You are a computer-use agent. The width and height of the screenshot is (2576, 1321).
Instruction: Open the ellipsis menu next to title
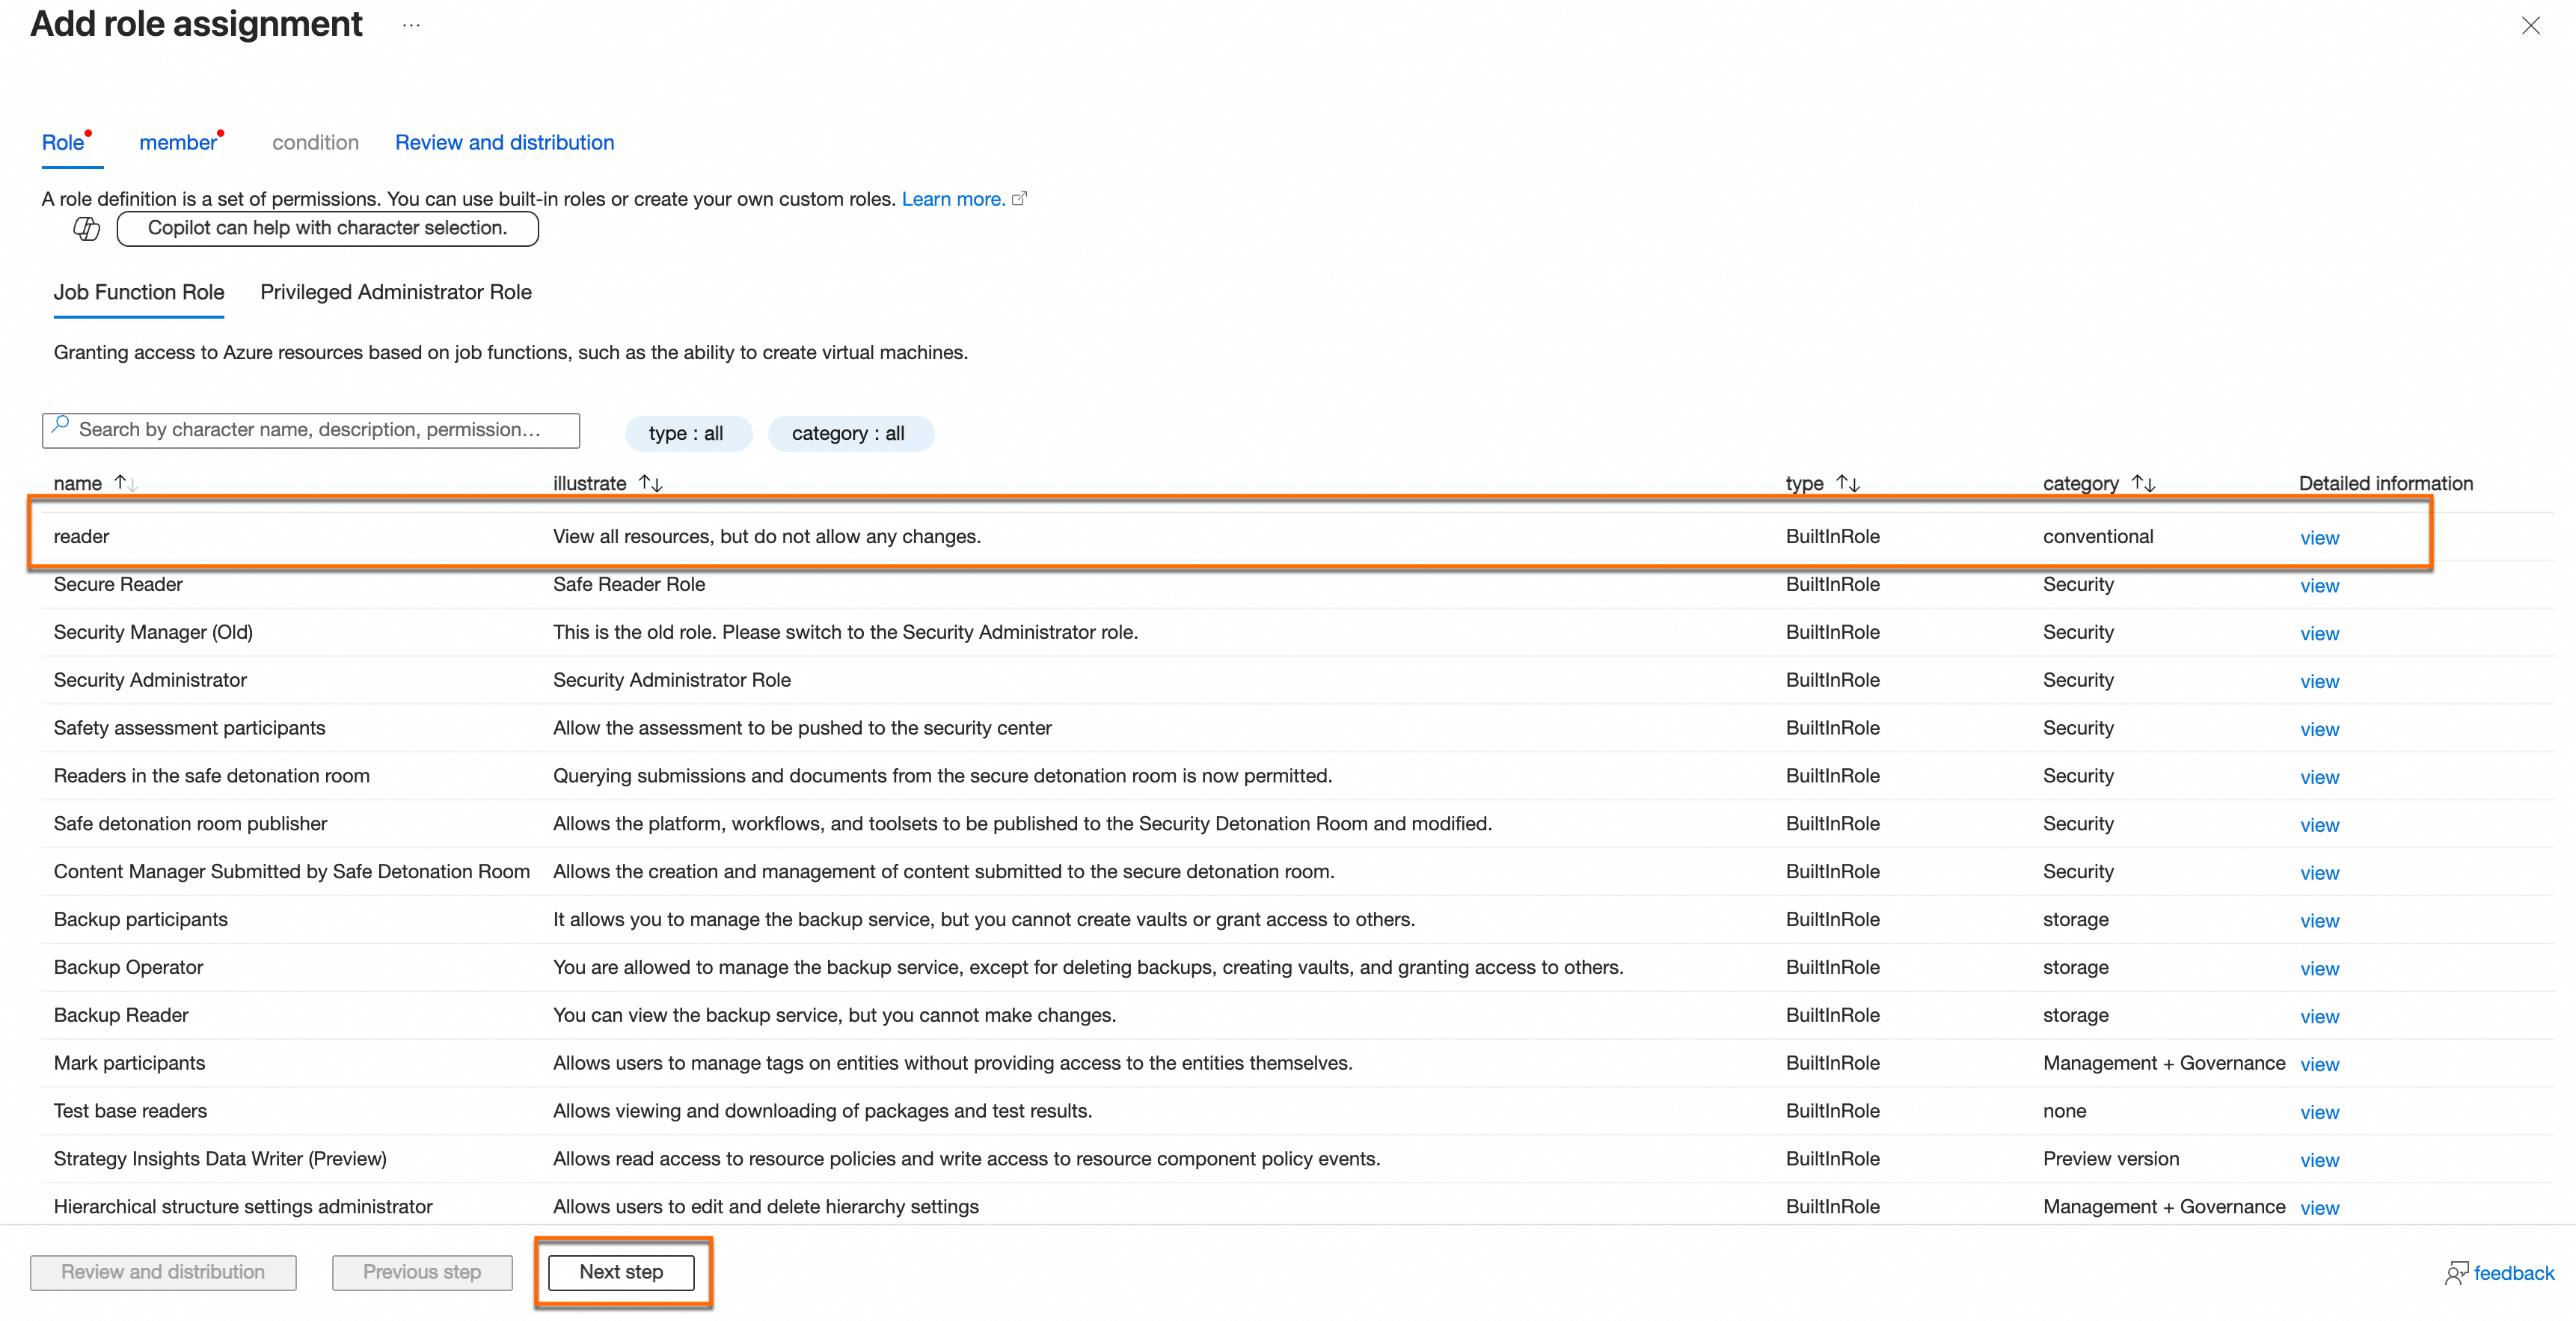[411, 25]
